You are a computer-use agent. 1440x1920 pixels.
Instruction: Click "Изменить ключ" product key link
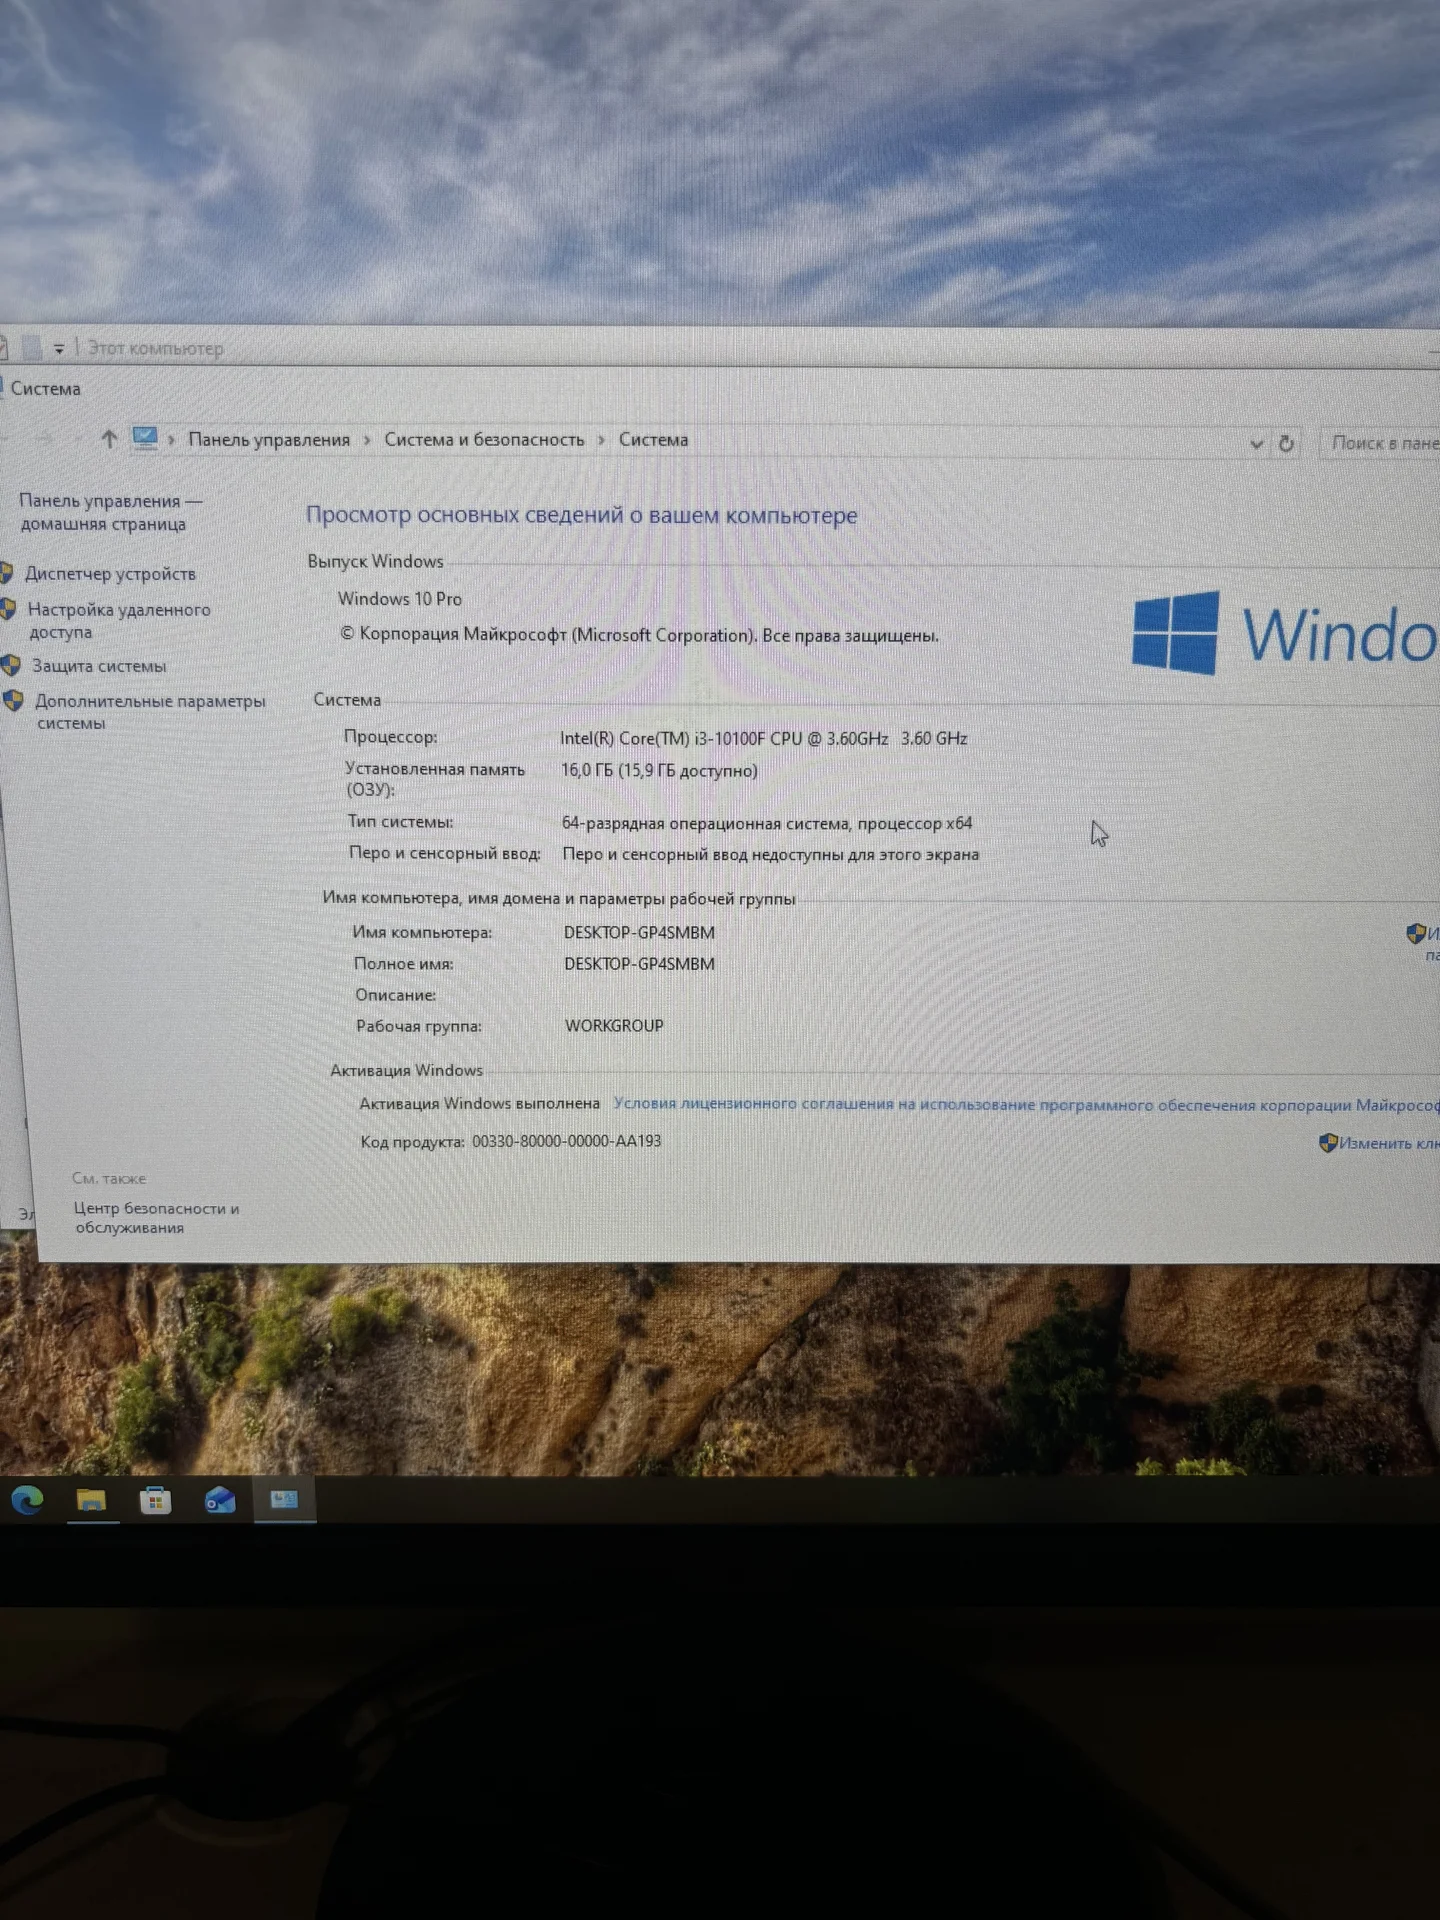[x=1388, y=1143]
